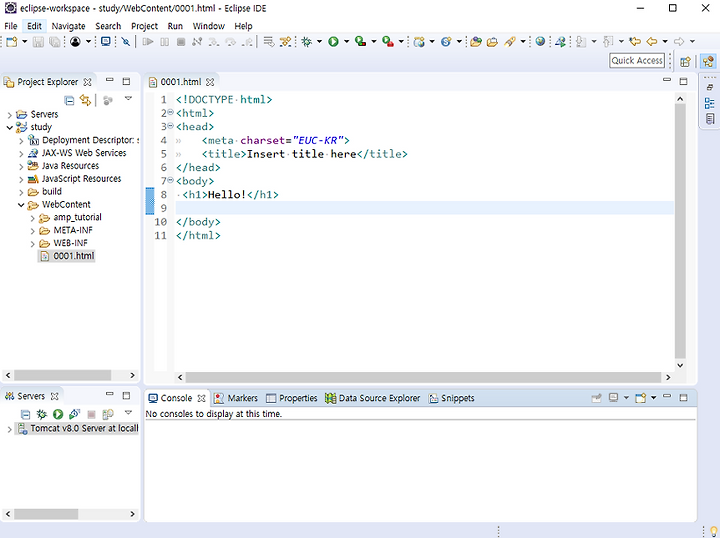Expand the amp_tutorial folder
The image size is (720, 538).
tap(33, 218)
